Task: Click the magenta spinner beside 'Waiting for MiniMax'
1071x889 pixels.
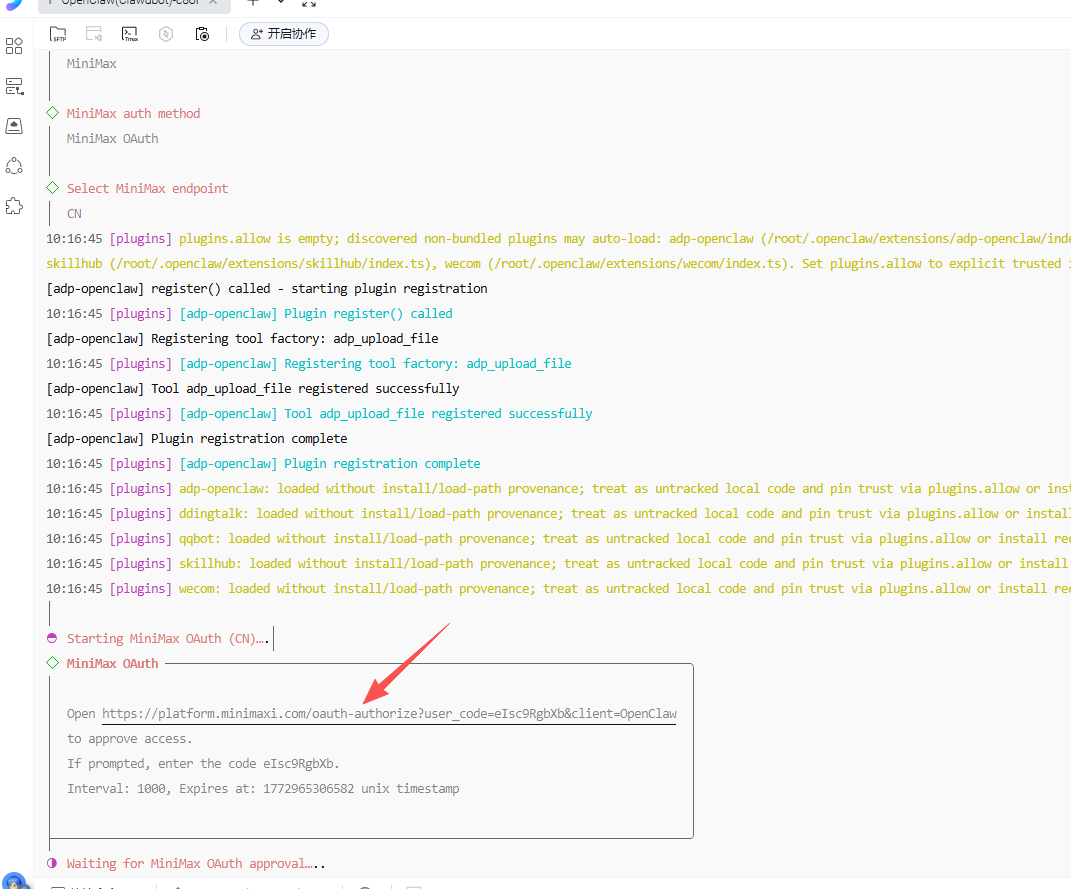Action: (52, 863)
